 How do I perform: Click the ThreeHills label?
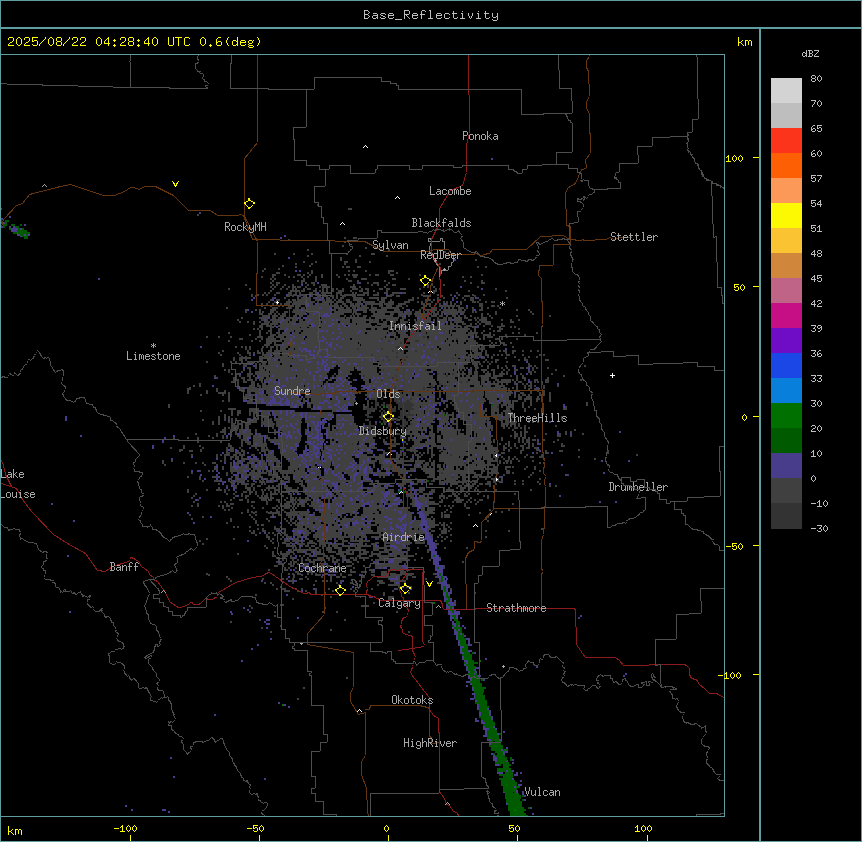click(x=537, y=418)
